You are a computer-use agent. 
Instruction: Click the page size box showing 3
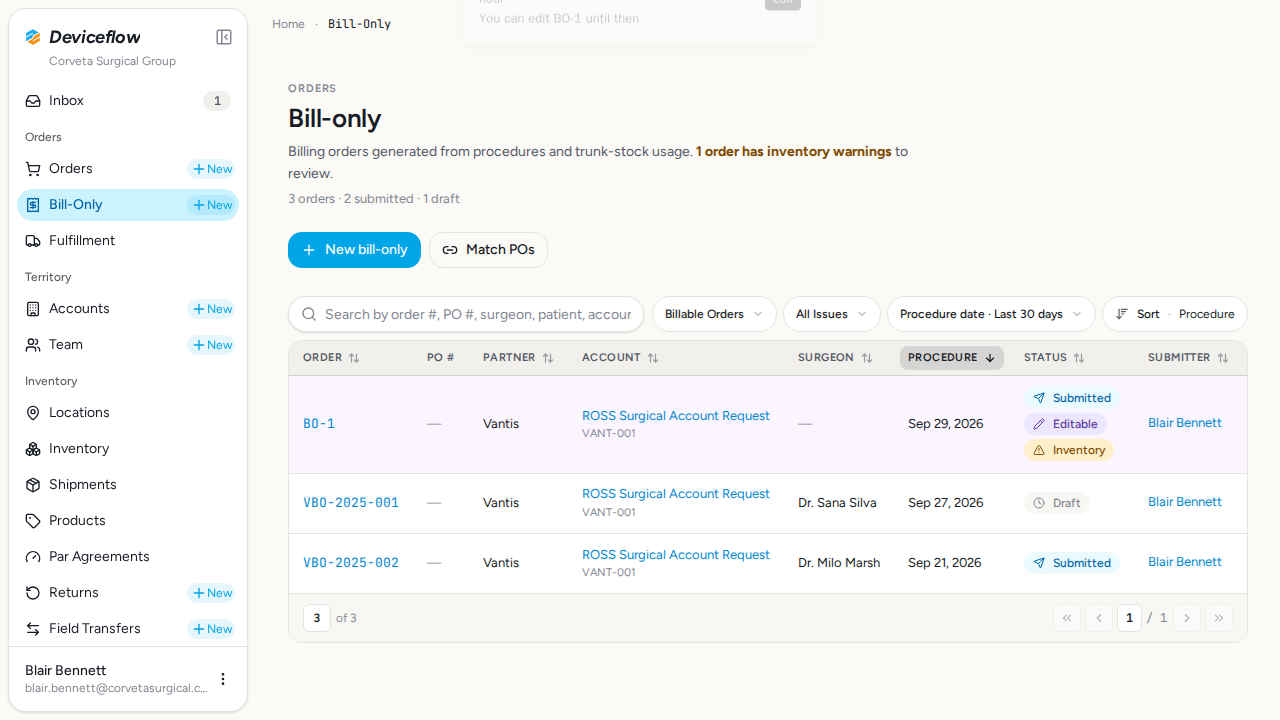pos(316,618)
